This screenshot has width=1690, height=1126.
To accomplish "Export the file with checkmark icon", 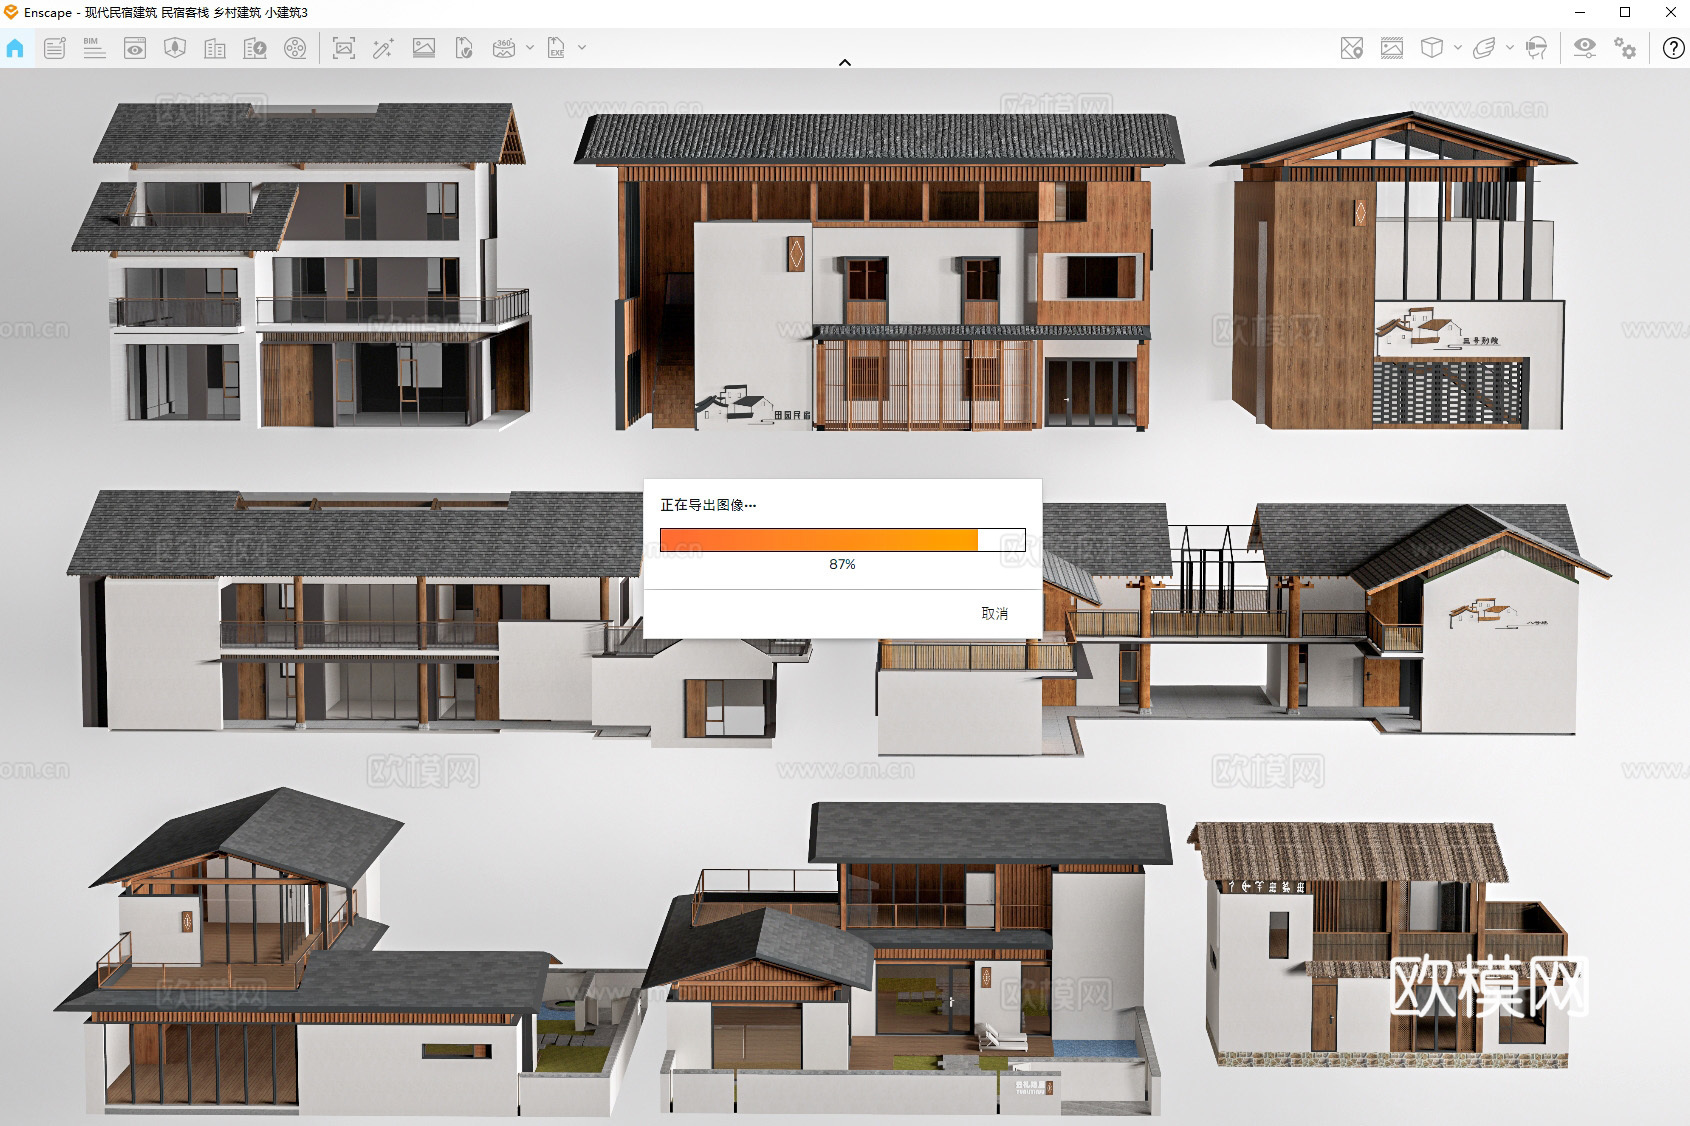I will [464, 48].
